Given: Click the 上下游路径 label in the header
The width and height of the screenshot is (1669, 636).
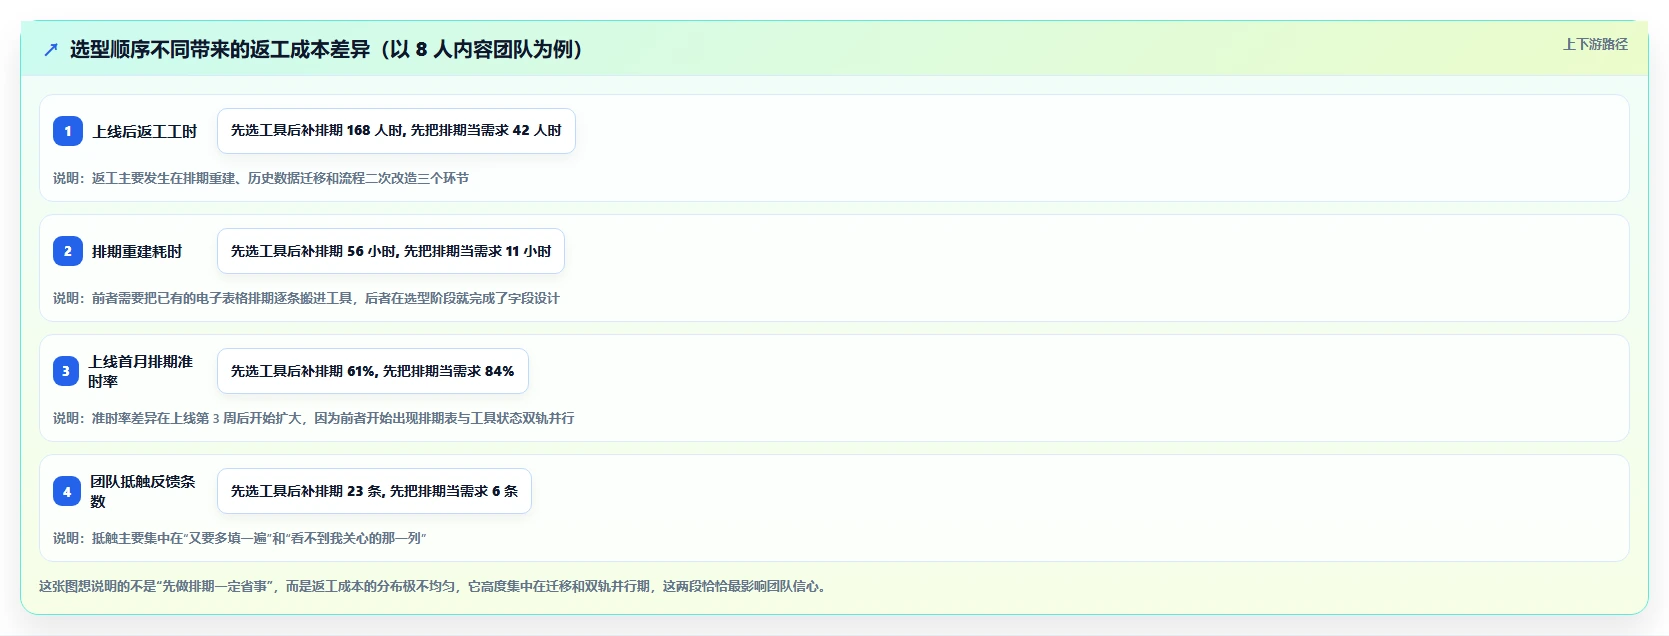Looking at the screenshot, I should (x=1595, y=44).
